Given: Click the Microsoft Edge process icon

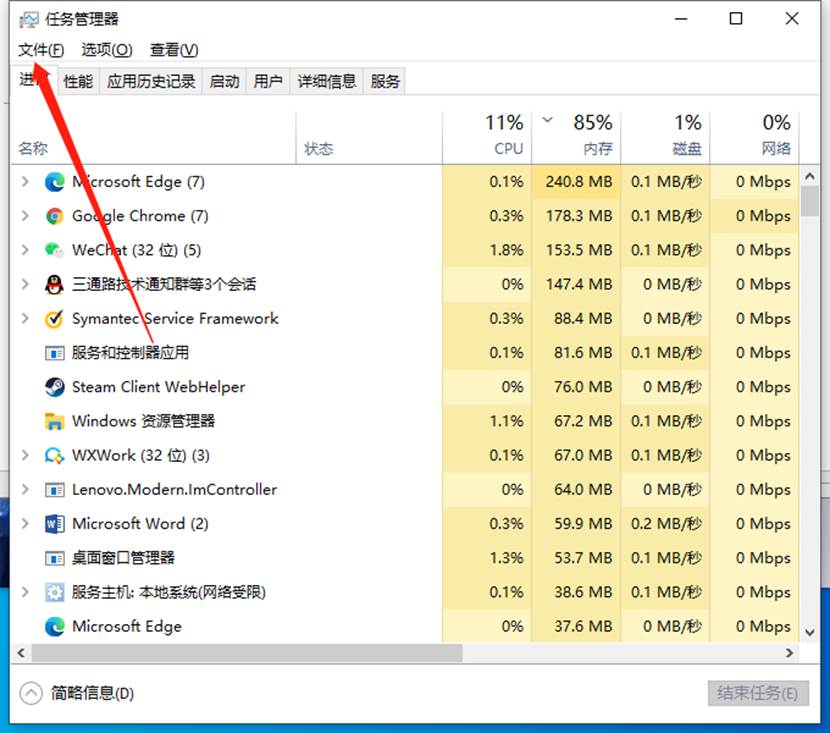Looking at the screenshot, I should tap(55, 182).
